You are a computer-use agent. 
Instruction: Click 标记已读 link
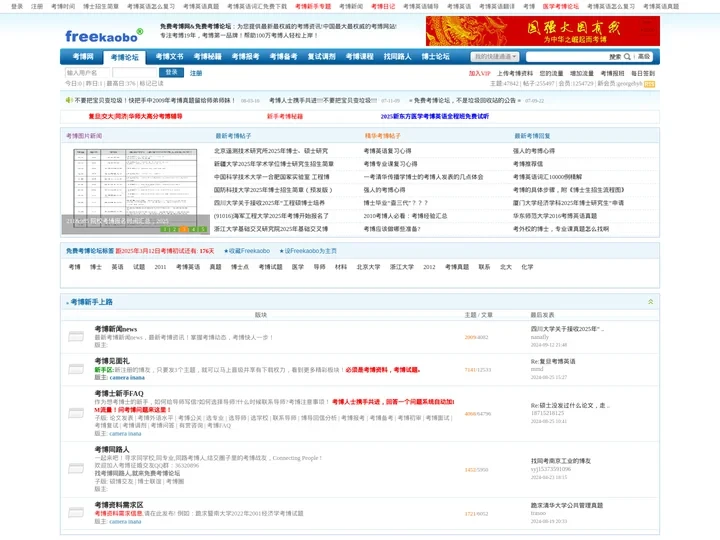point(151,84)
